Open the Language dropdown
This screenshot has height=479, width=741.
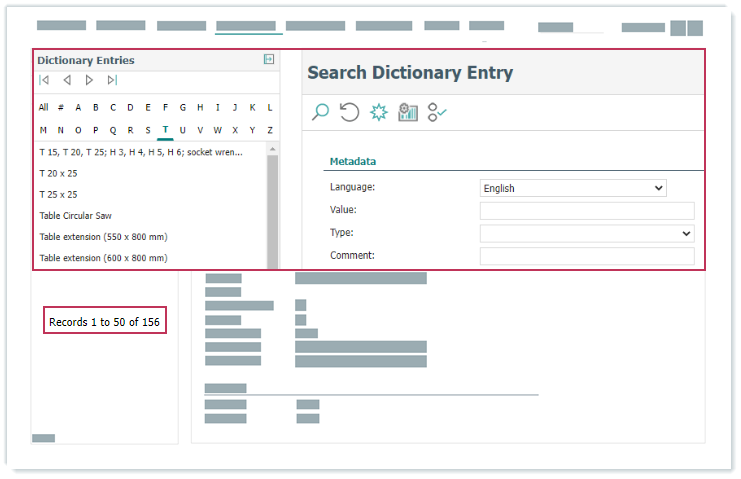[x=573, y=188]
